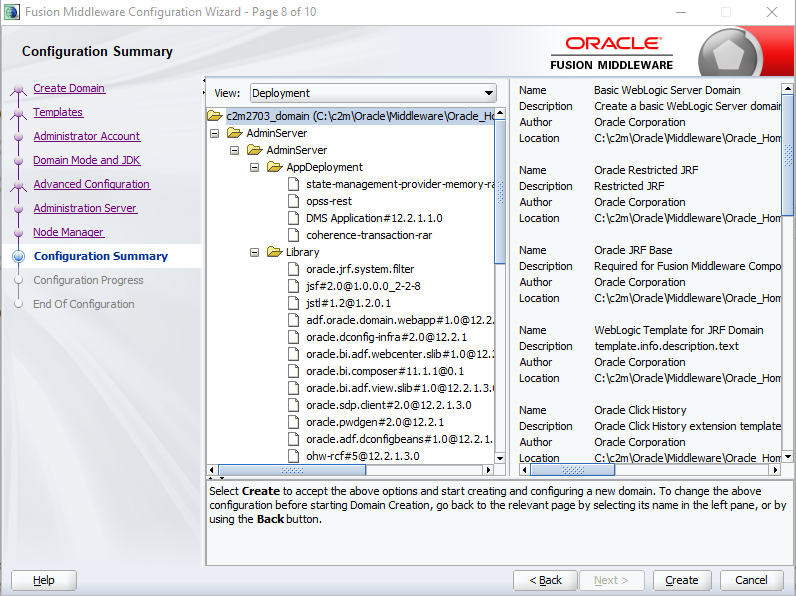
Task: Select the adf.oracle.domain.webapp library row
Action: point(400,320)
